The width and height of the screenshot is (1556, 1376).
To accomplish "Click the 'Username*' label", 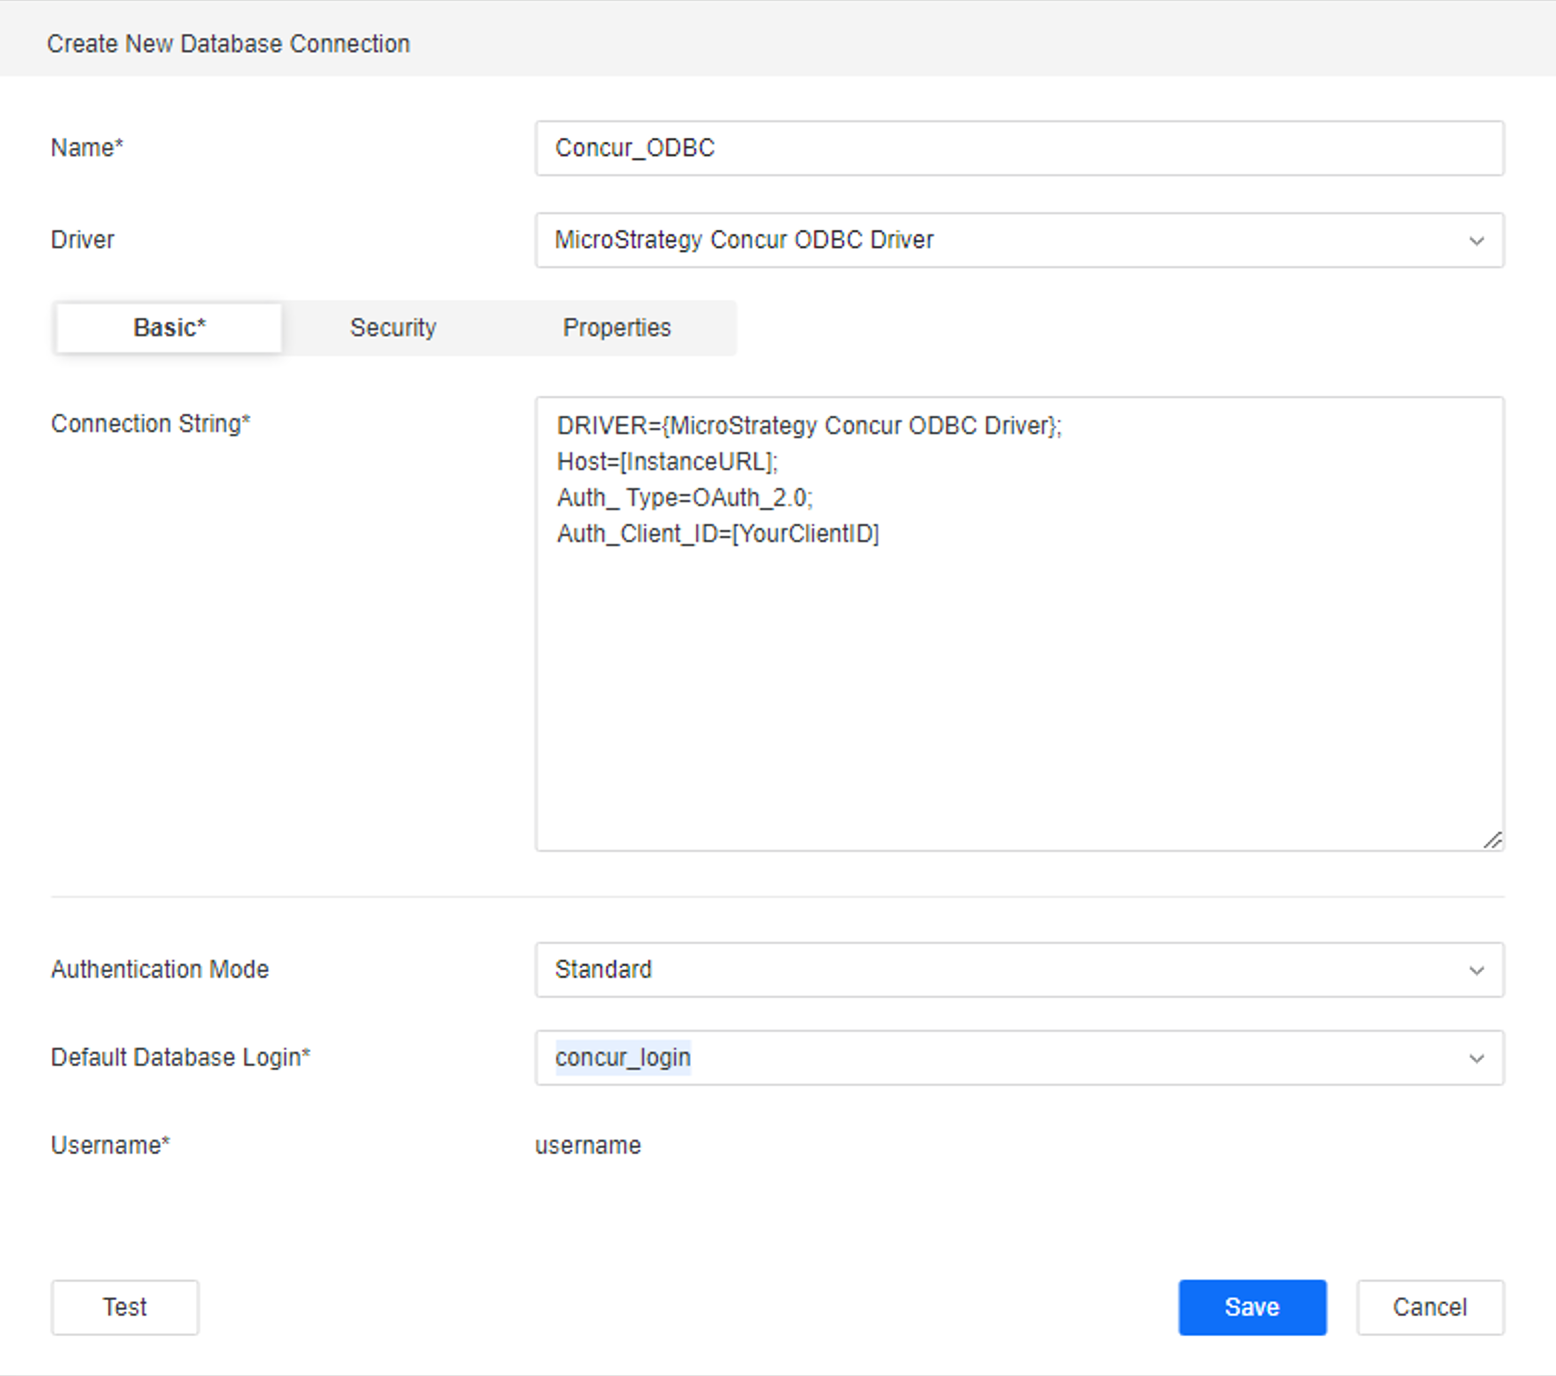I will (x=111, y=1146).
